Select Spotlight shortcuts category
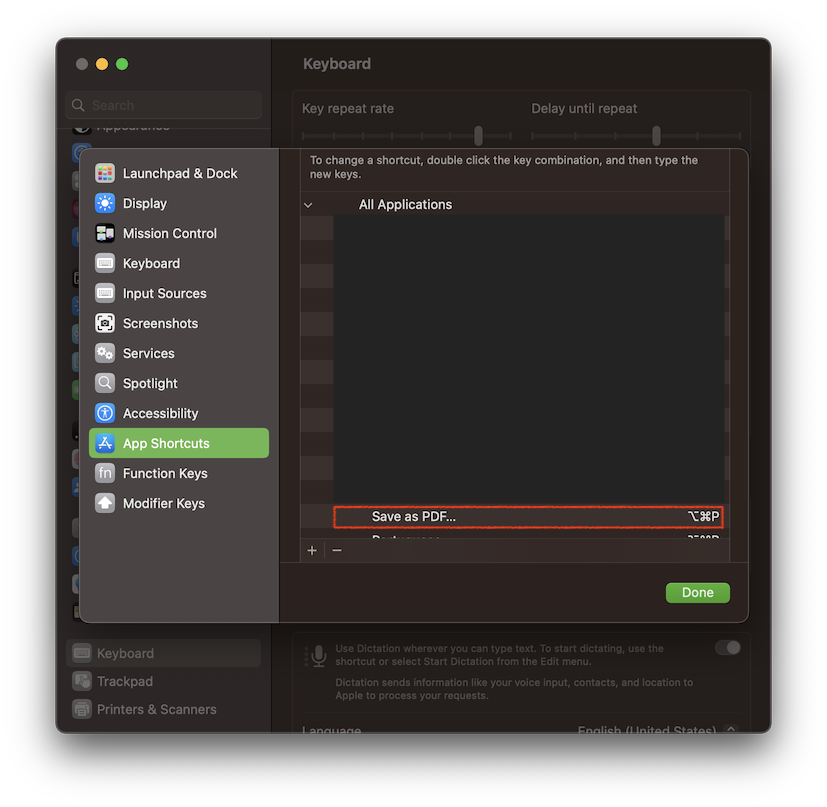827x807 pixels. 179,383
